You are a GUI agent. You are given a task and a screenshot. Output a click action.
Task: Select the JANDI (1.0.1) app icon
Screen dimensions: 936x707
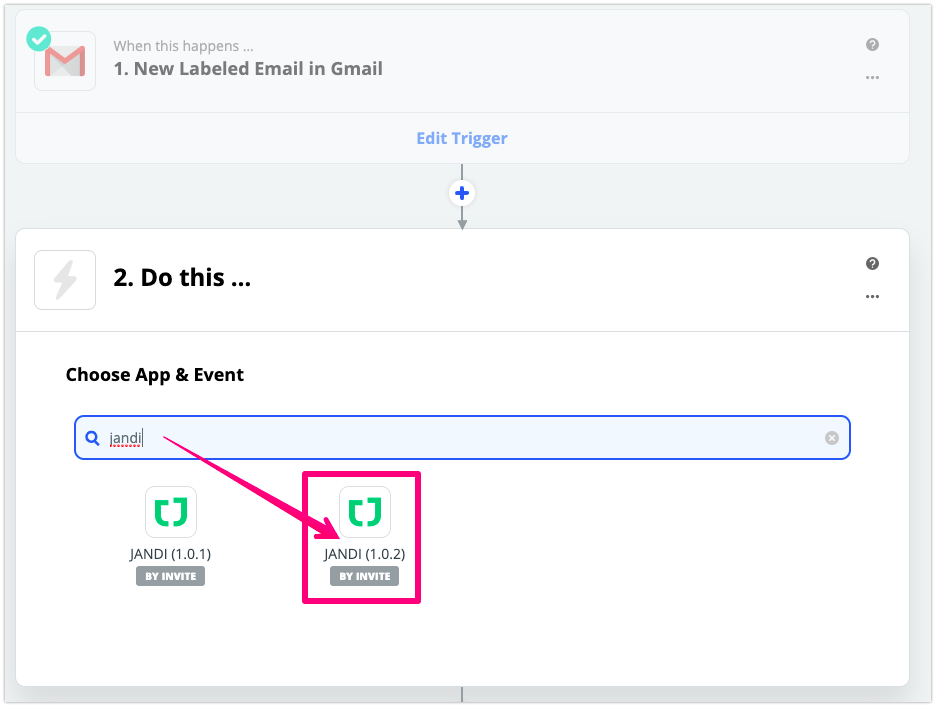tap(171, 512)
